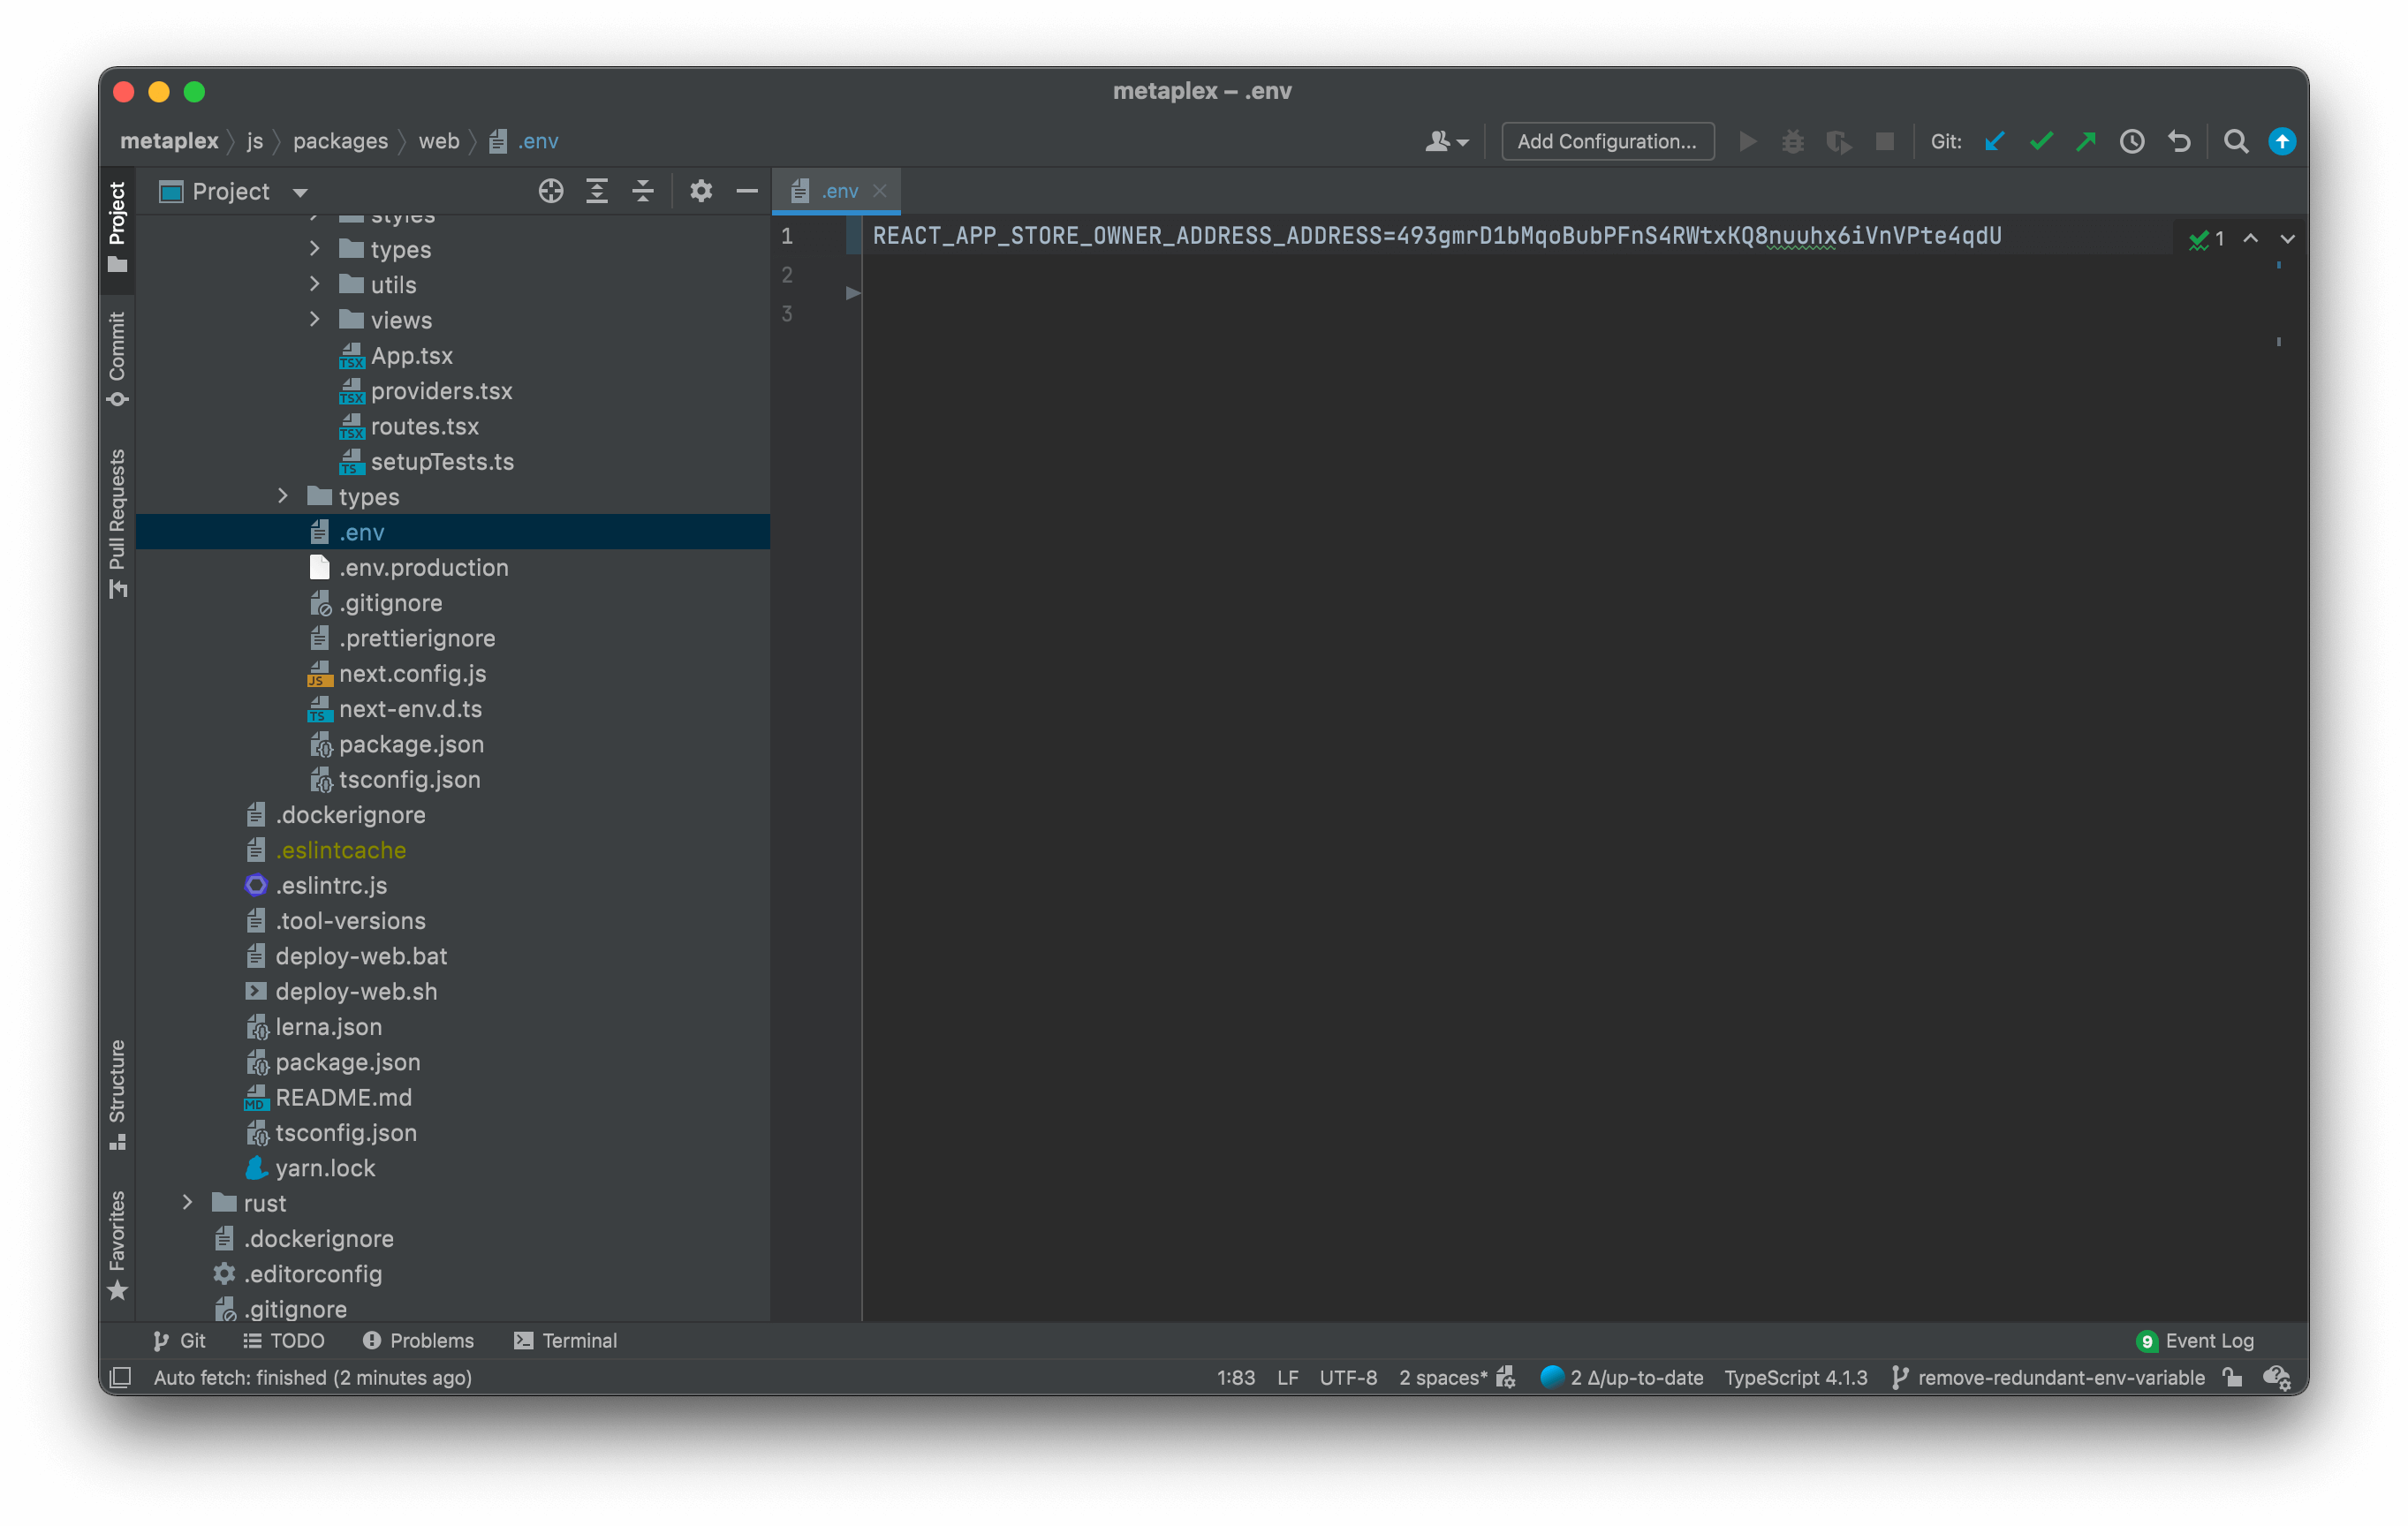Click the Collapse All icon in Project panel
Screen dimensions: 2408x1526
pos(643,191)
